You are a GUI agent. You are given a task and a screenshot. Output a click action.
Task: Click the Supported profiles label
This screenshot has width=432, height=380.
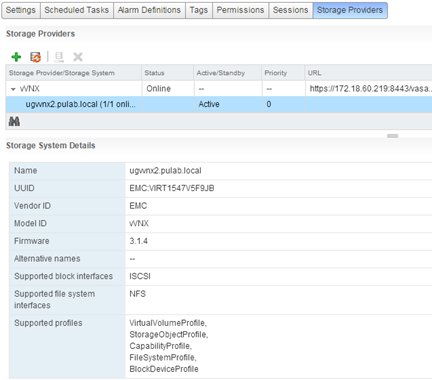[x=48, y=323]
